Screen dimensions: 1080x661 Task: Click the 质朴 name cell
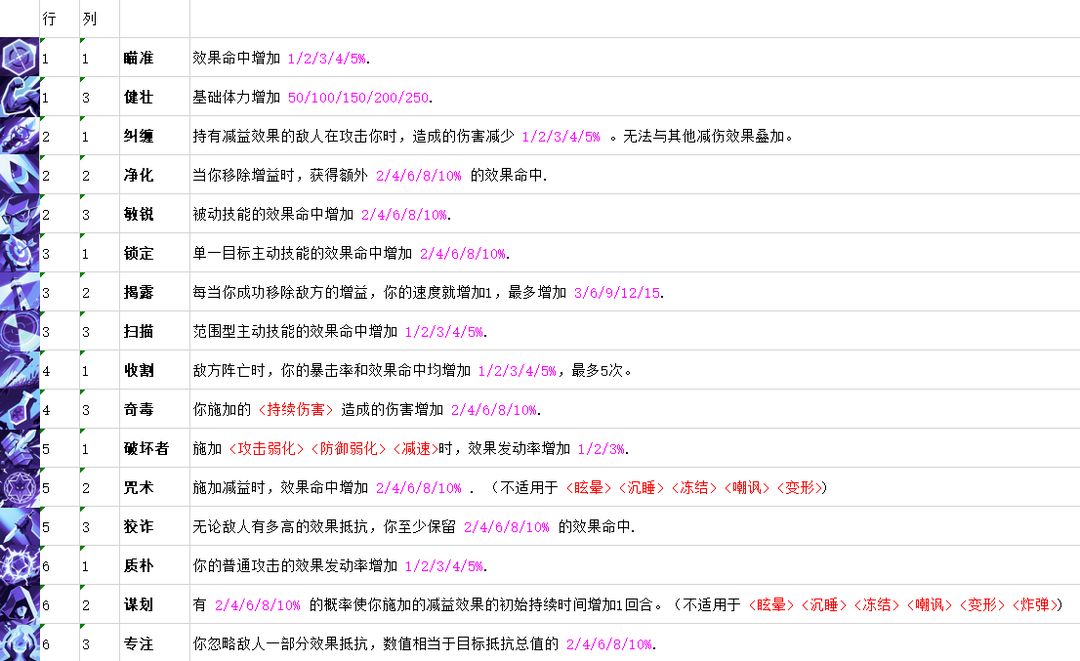[x=154, y=566]
